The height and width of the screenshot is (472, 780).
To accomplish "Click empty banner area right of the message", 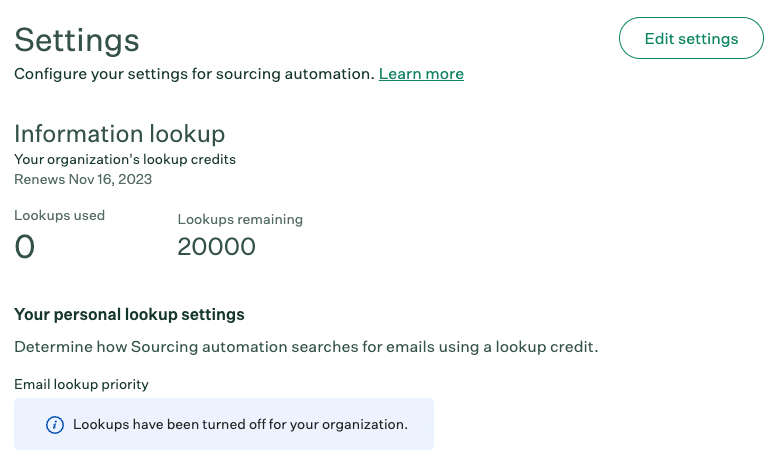I will coord(421,424).
